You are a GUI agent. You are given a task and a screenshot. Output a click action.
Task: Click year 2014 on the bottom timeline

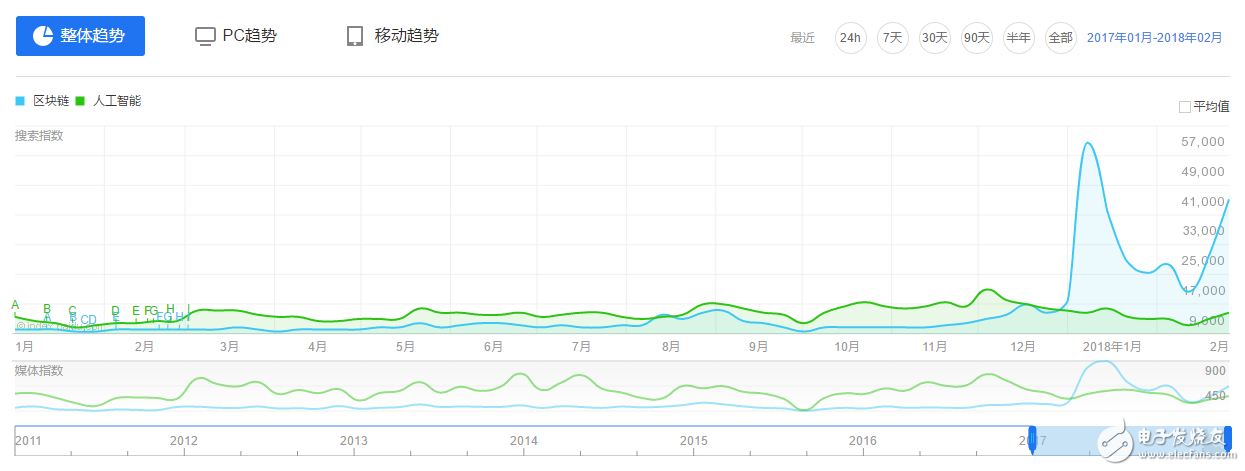click(524, 440)
